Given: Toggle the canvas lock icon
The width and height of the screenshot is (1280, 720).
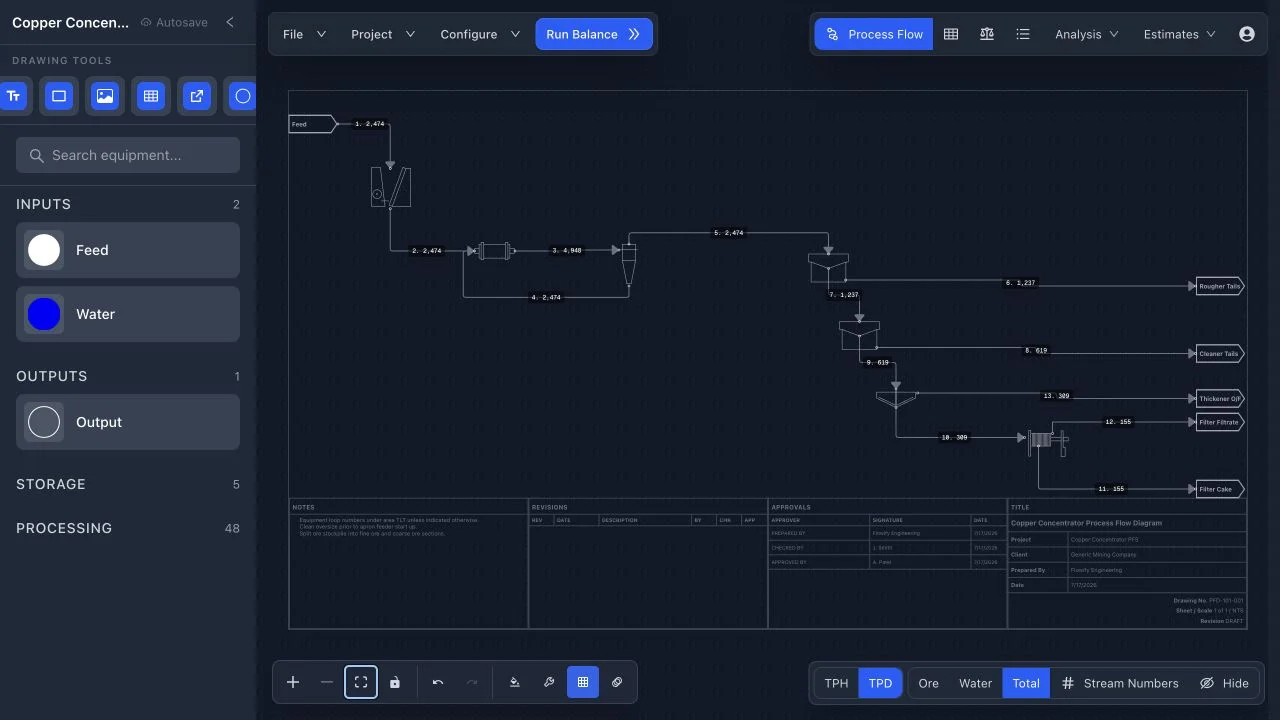Looking at the screenshot, I should tap(395, 683).
